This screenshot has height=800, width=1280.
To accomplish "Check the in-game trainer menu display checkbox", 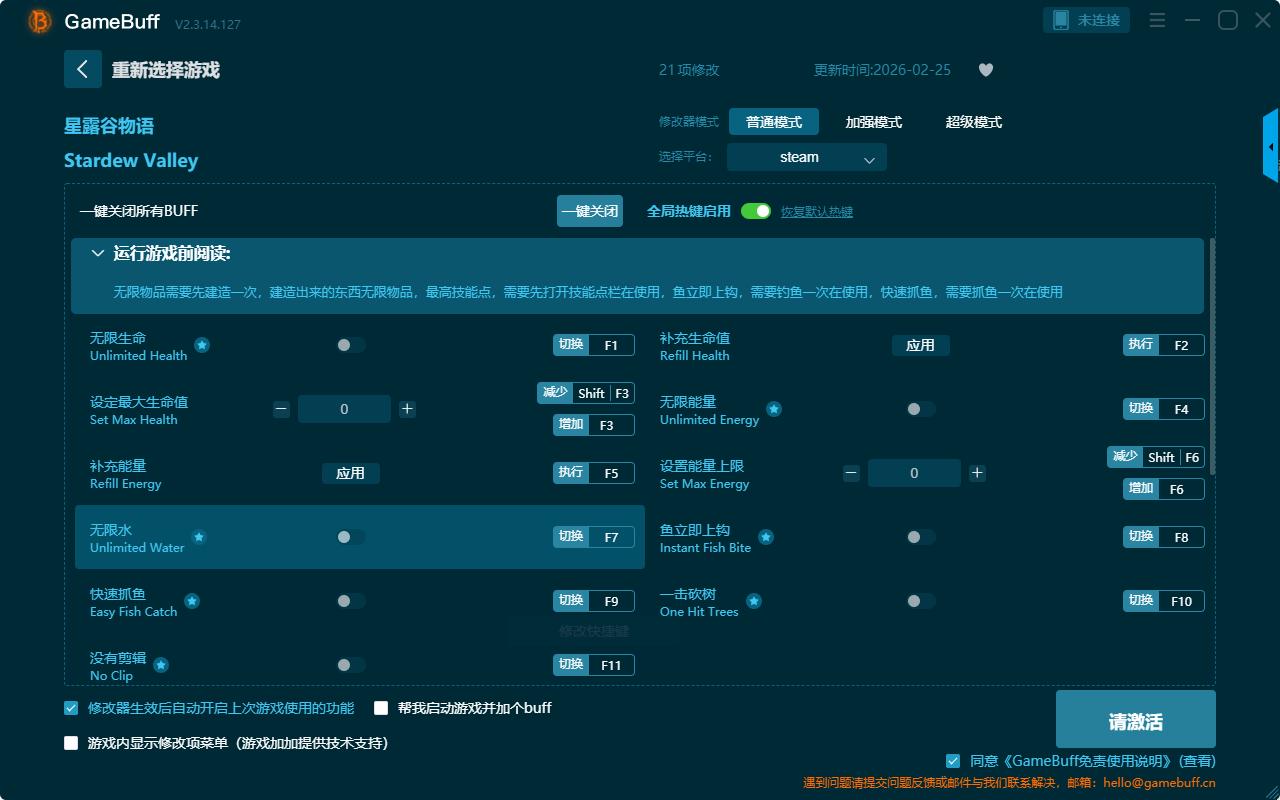I will (71, 743).
